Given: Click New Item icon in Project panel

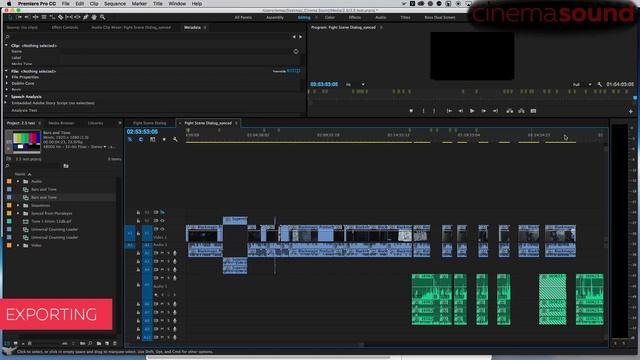Looking at the screenshot, I should point(107,344).
